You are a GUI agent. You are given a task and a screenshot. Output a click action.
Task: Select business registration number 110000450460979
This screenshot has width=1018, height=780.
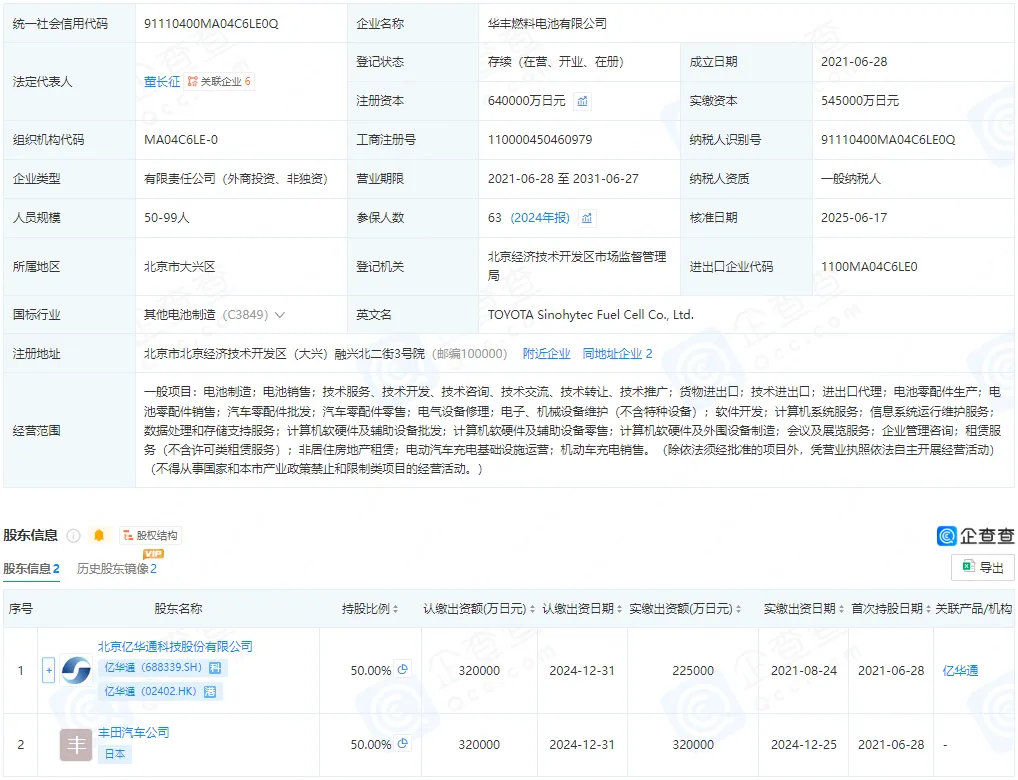tap(540, 140)
